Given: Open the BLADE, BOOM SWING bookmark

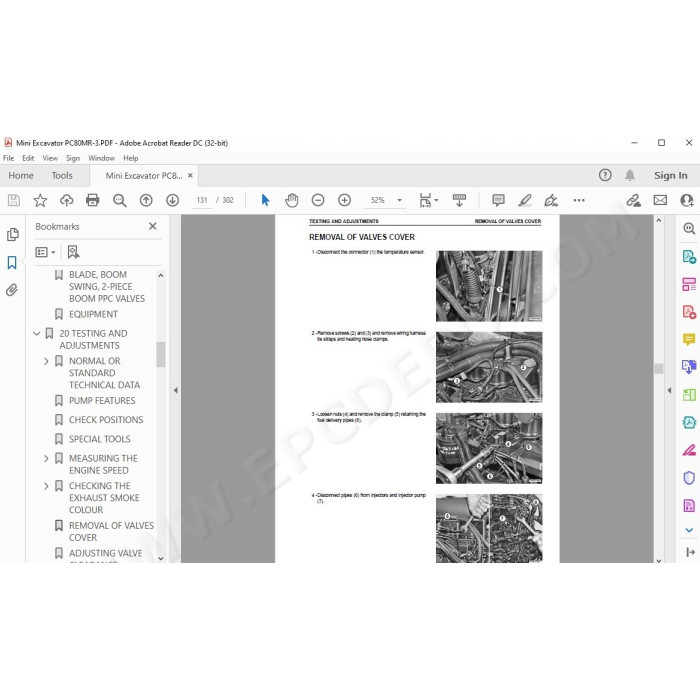Looking at the screenshot, I should click(x=107, y=287).
